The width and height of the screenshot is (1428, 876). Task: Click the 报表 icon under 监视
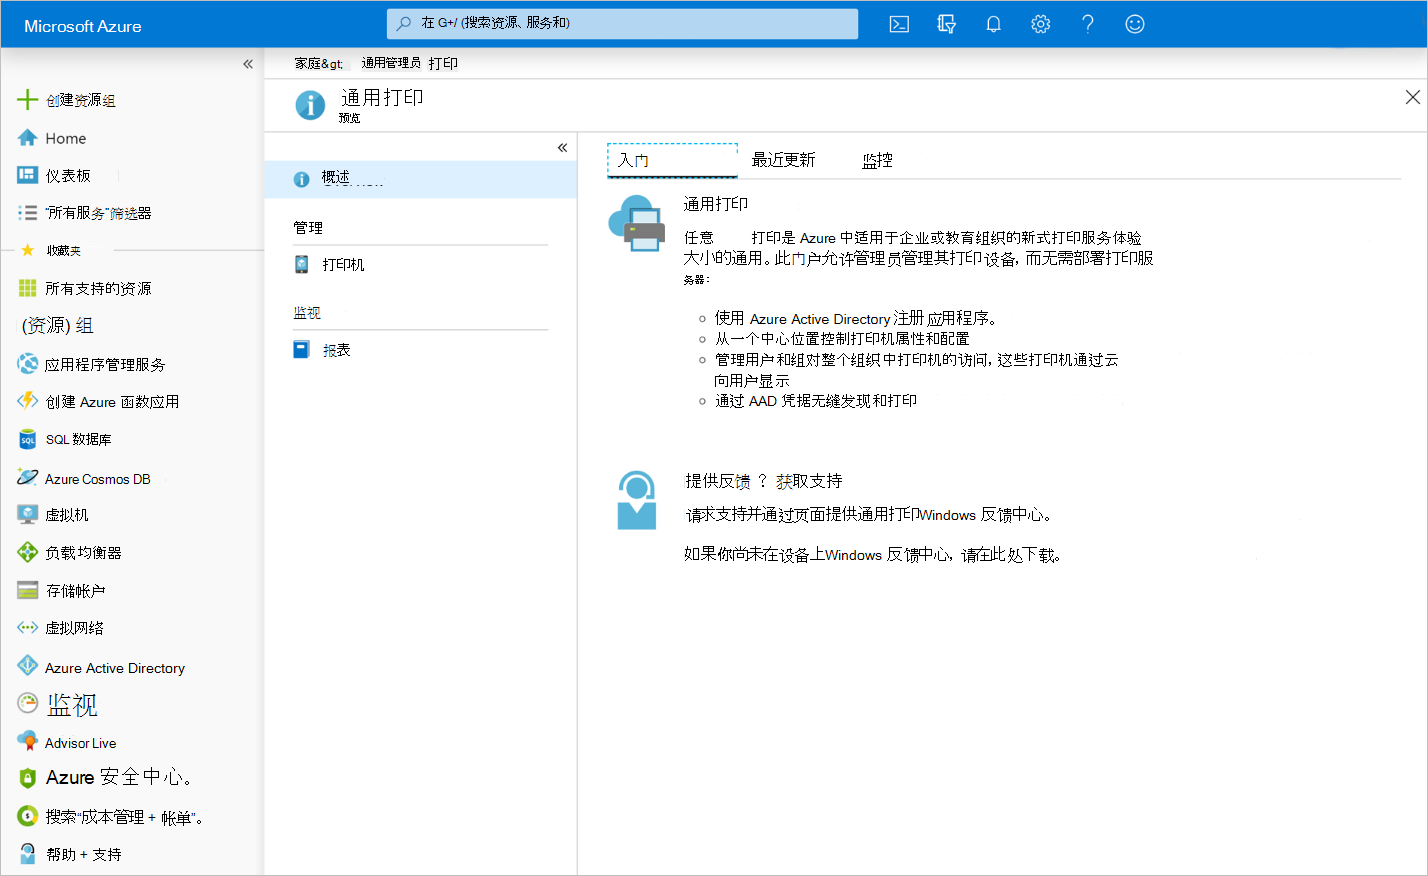[x=302, y=349]
